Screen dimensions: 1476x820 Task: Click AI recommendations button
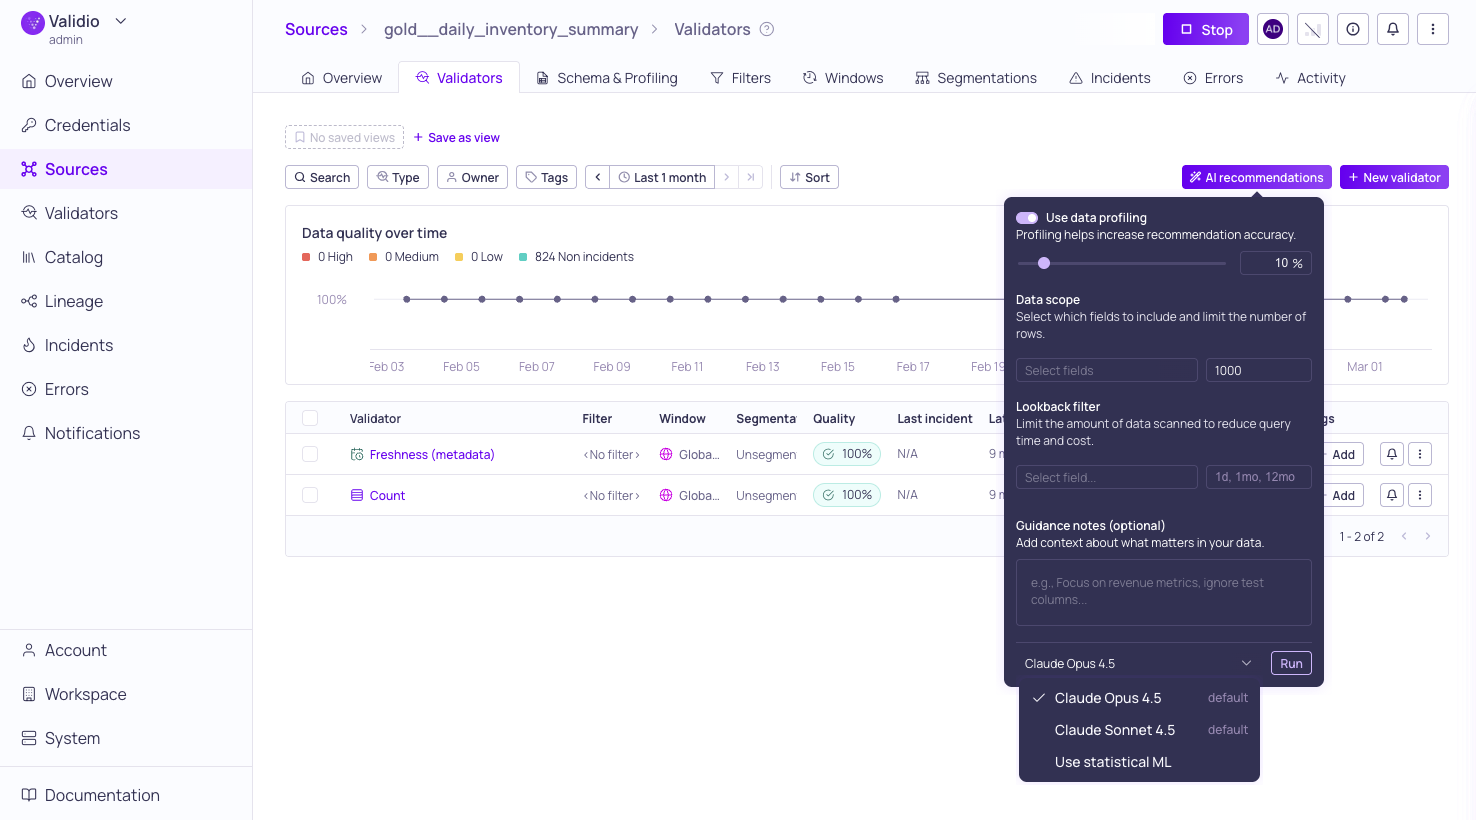[x=1256, y=177]
